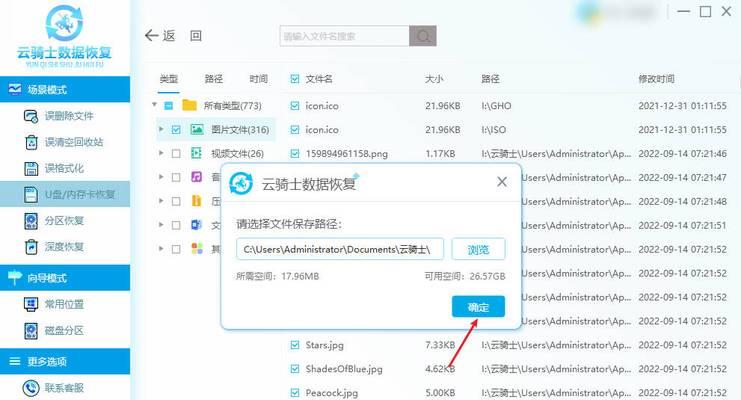Screen dimensions: 741x400
Task: Open 联系客服 support option
Action: (x=54, y=388)
